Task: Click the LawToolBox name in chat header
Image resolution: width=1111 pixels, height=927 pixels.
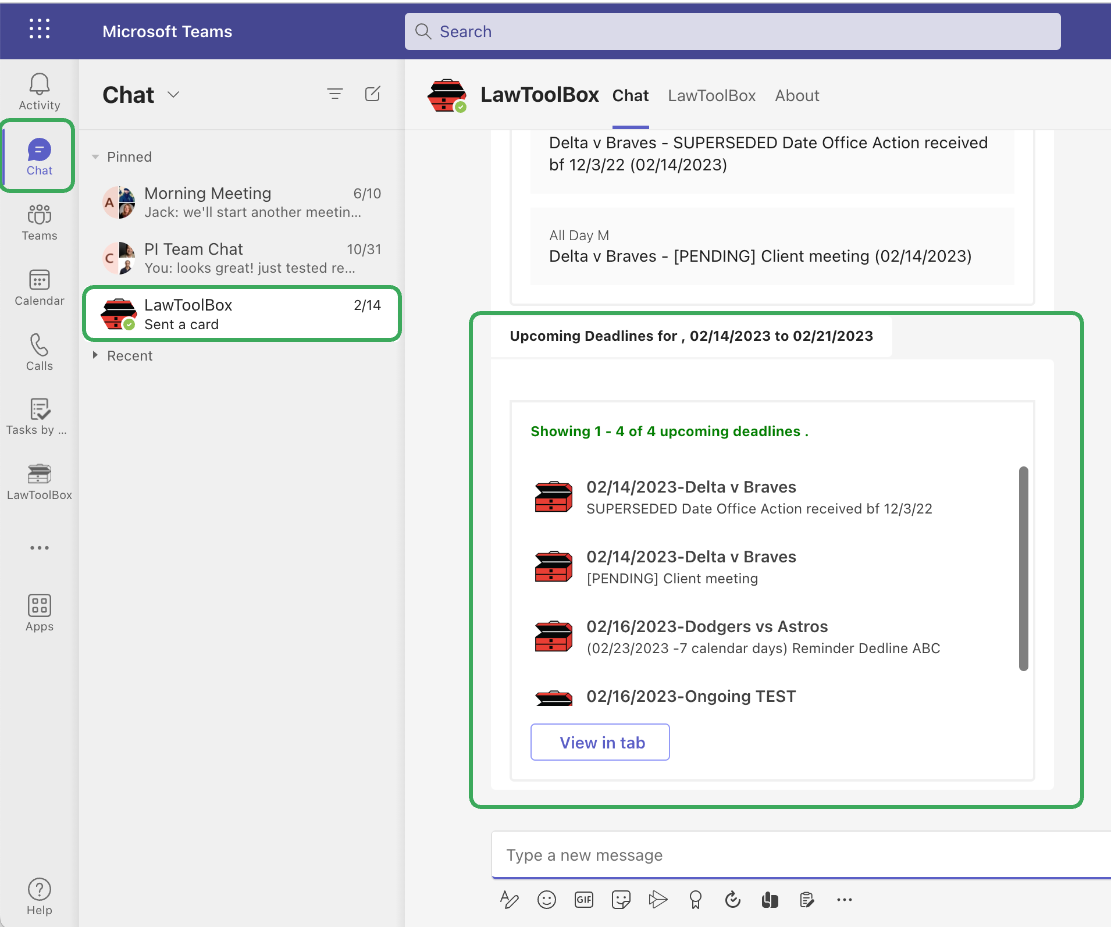Action: (540, 95)
